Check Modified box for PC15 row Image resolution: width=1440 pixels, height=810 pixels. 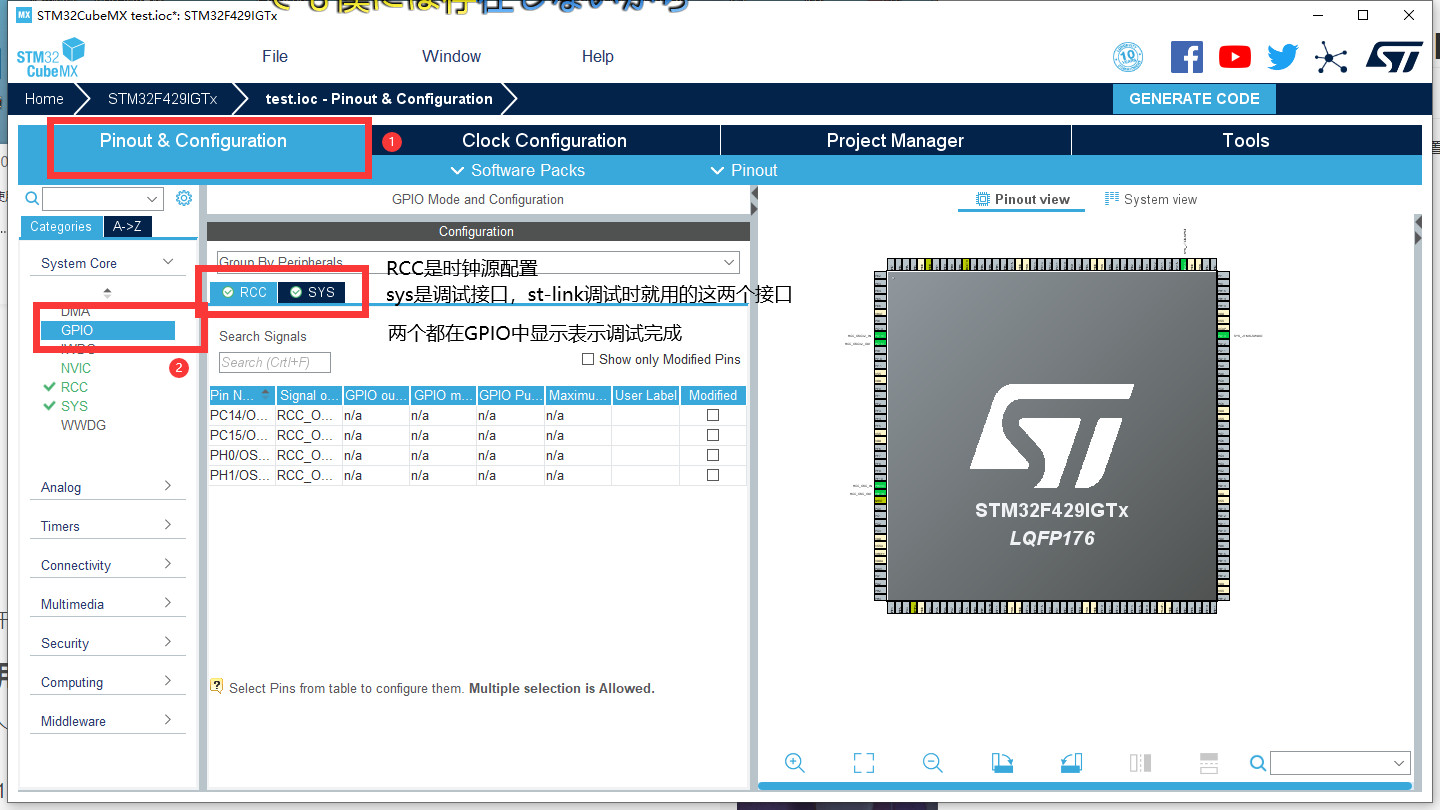point(713,435)
